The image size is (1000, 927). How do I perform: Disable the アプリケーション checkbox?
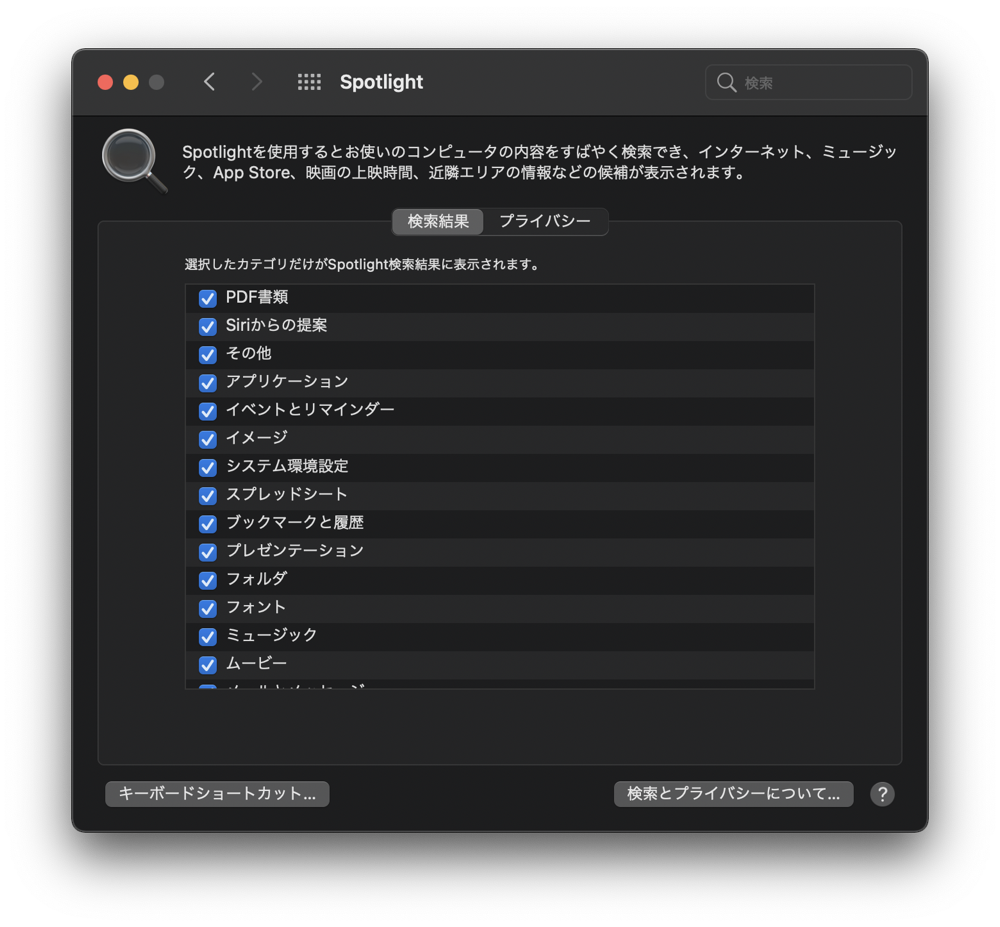pyautogui.click(x=208, y=383)
